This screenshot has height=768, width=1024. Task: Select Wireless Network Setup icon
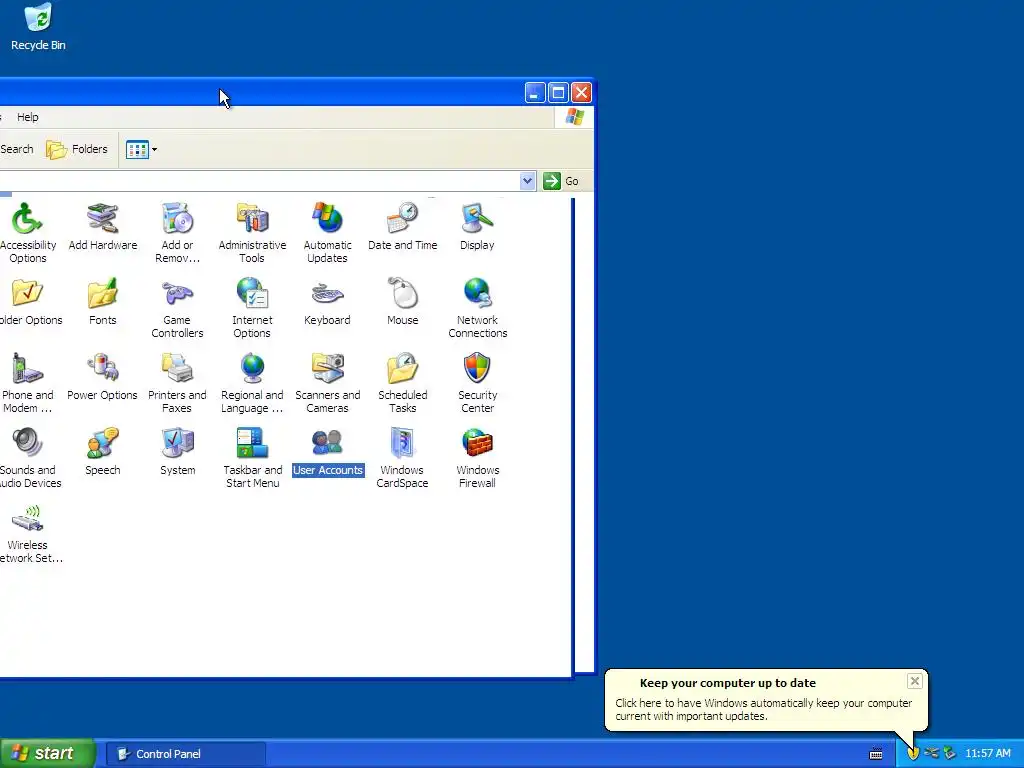click(29, 533)
